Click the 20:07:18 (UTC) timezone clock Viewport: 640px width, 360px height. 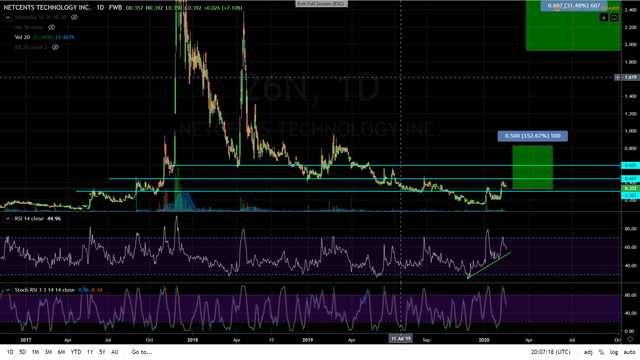[x=551, y=352]
